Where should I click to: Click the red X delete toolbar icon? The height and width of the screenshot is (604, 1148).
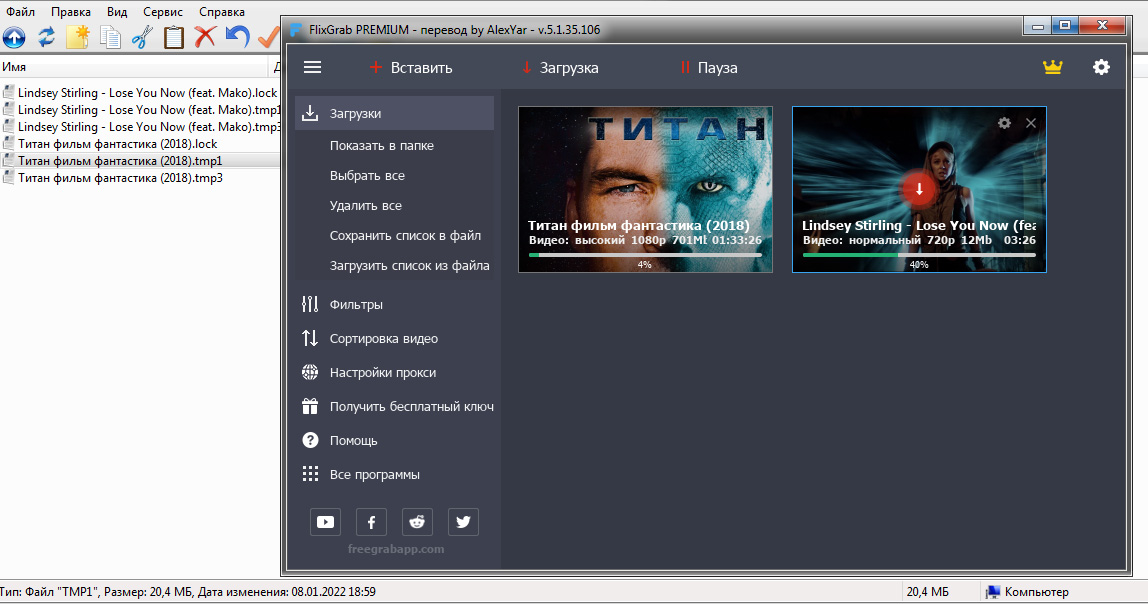tap(206, 37)
